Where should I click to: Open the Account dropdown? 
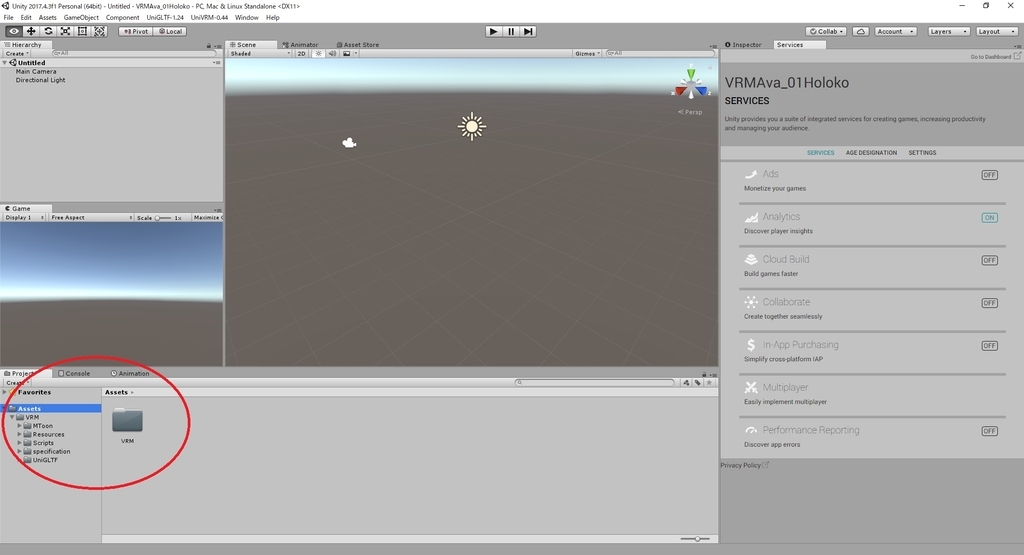pyautogui.click(x=895, y=31)
